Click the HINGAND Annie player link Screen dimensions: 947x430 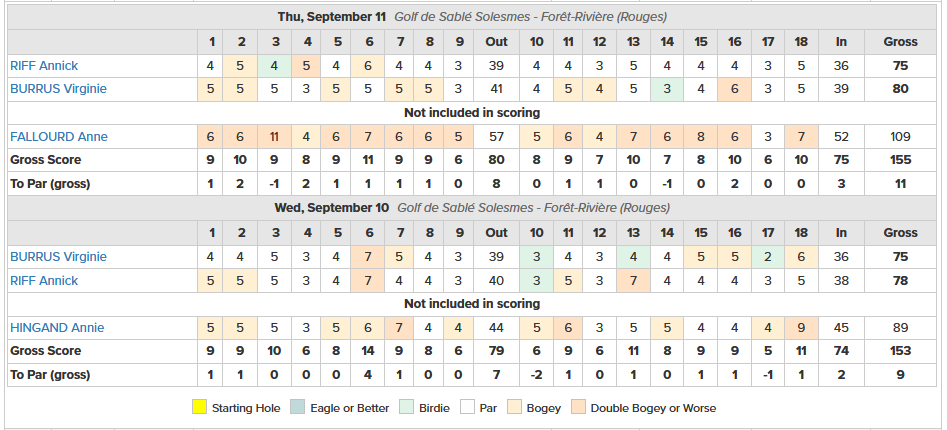pyautogui.click(x=57, y=327)
